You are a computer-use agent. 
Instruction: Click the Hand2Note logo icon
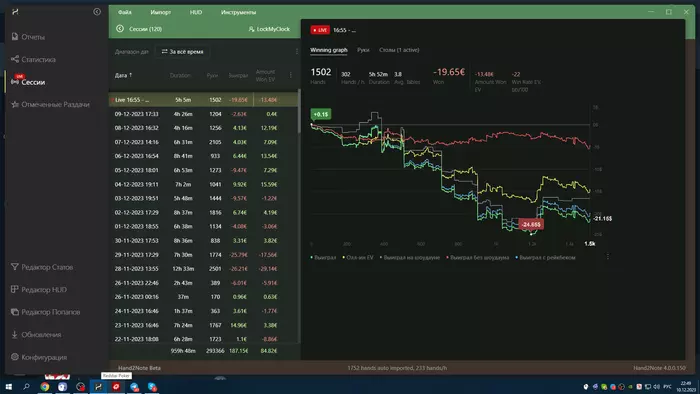pos(15,12)
